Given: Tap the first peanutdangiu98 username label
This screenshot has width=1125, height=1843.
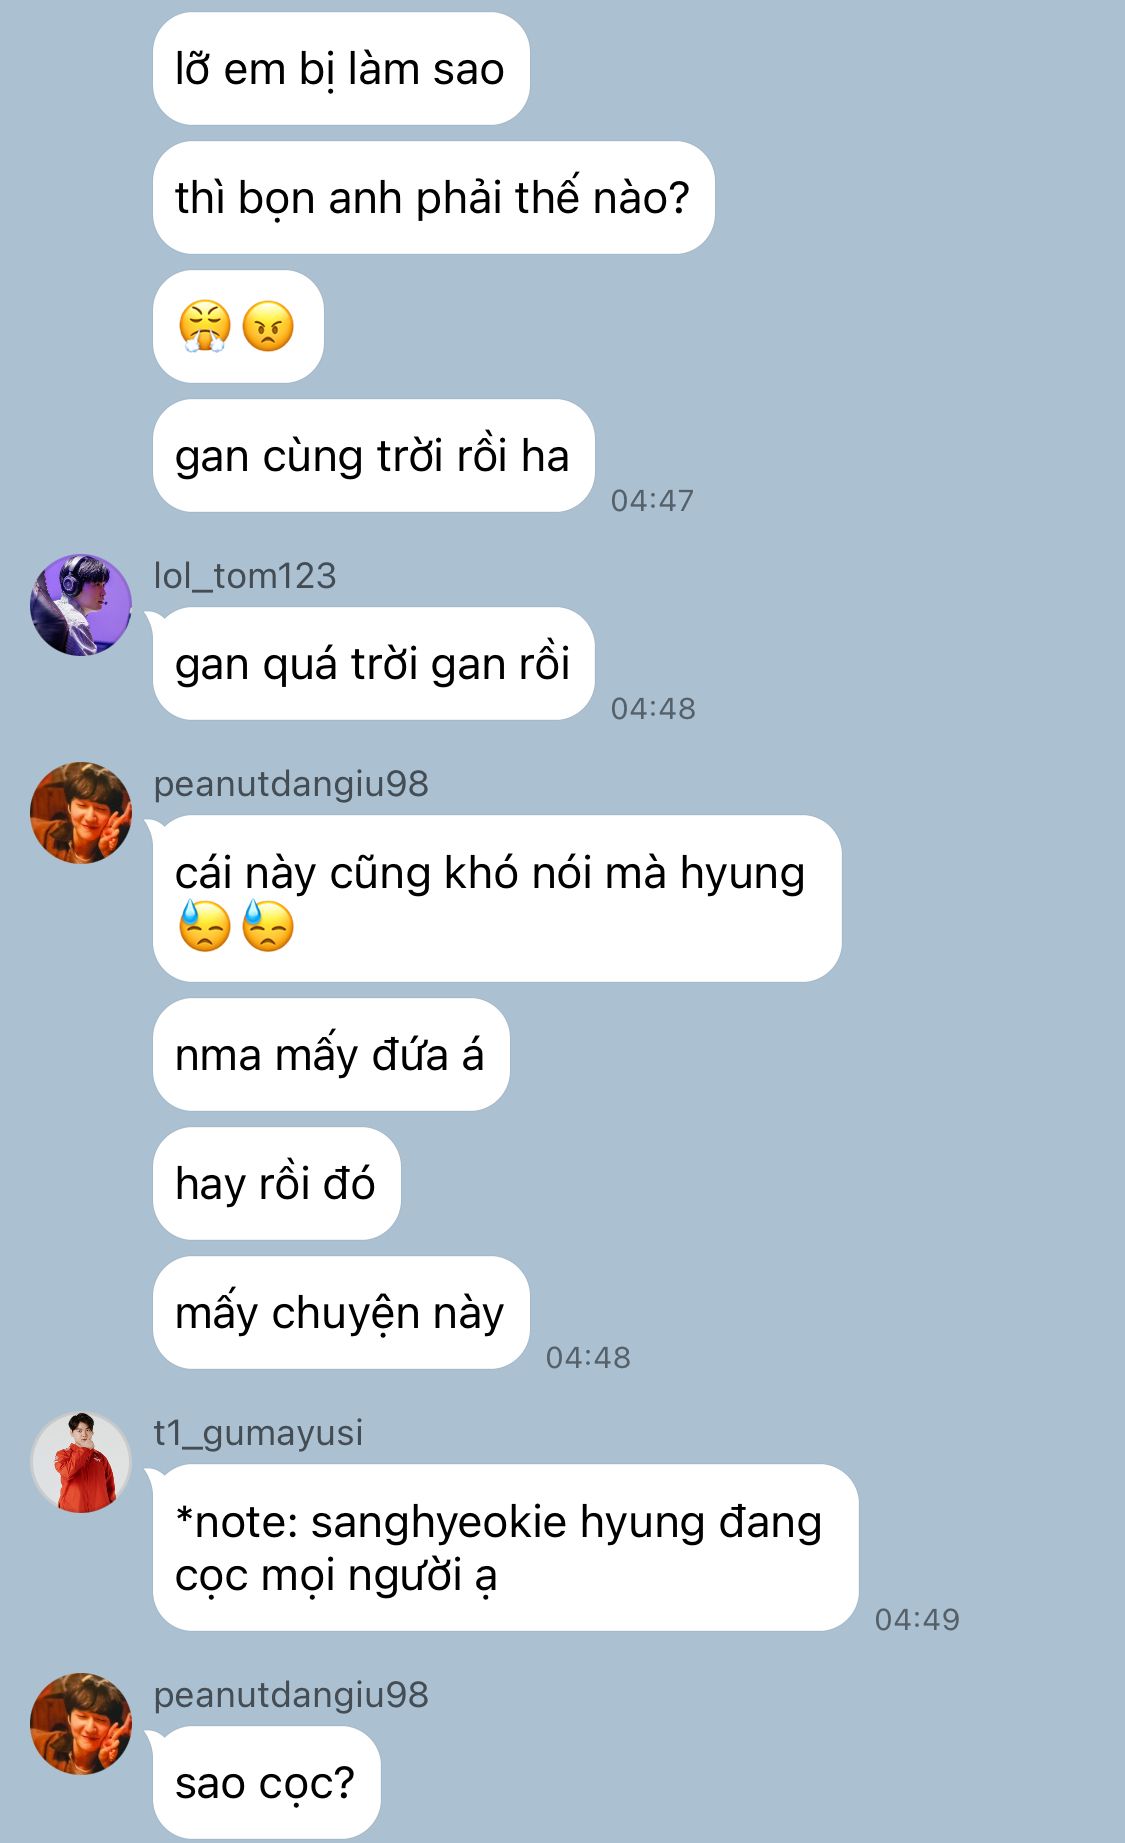Looking at the screenshot, I should 291,784.
